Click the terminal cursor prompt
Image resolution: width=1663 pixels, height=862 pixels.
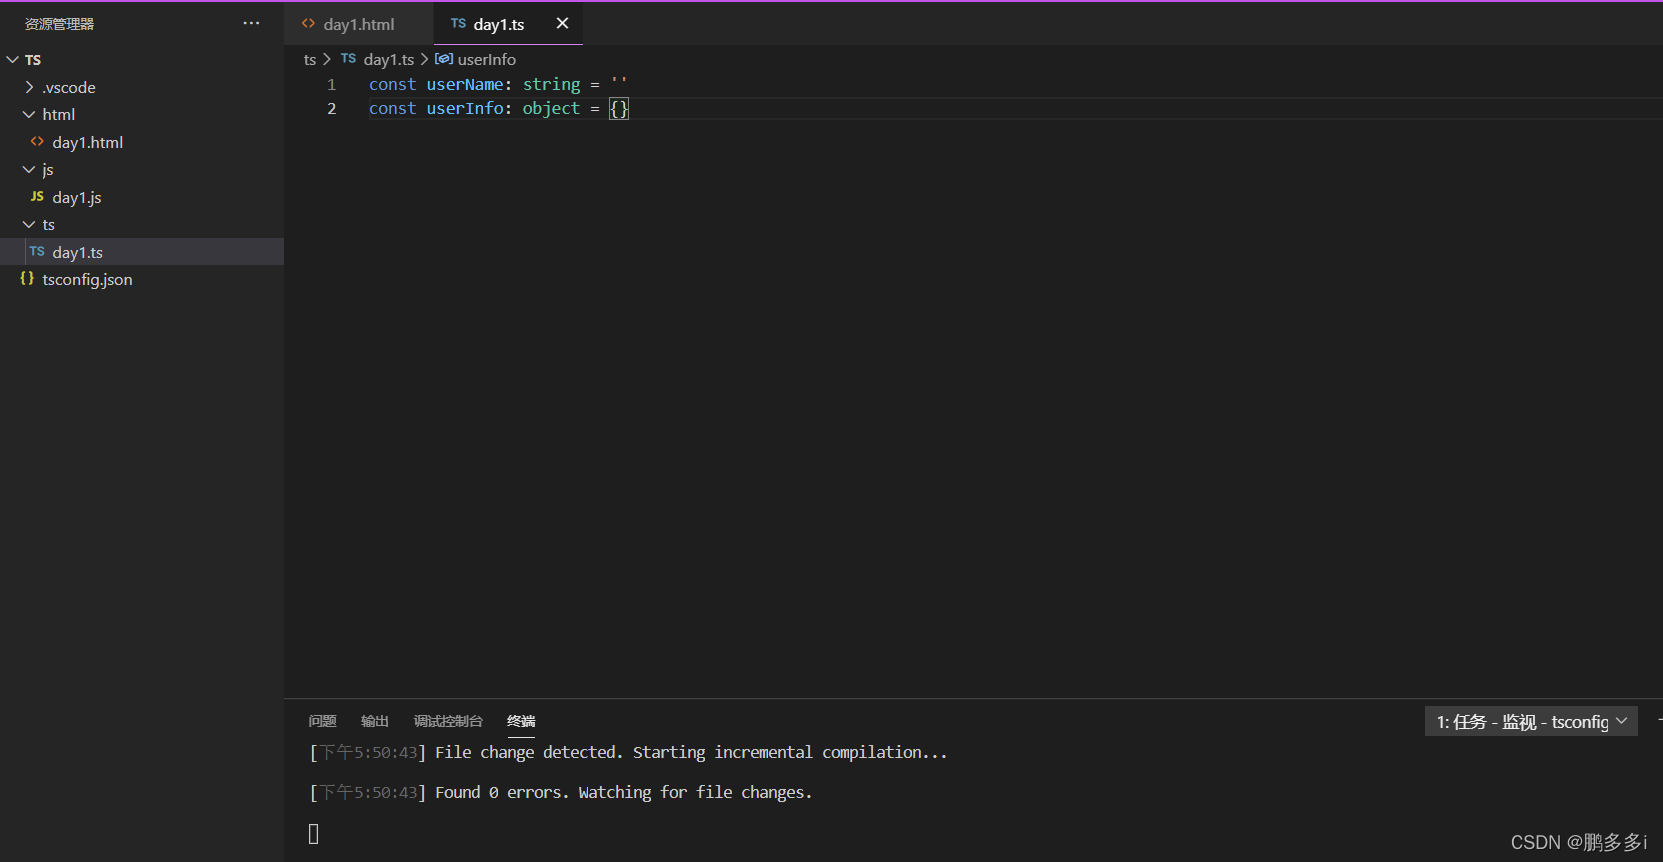[x=313, y=834]
